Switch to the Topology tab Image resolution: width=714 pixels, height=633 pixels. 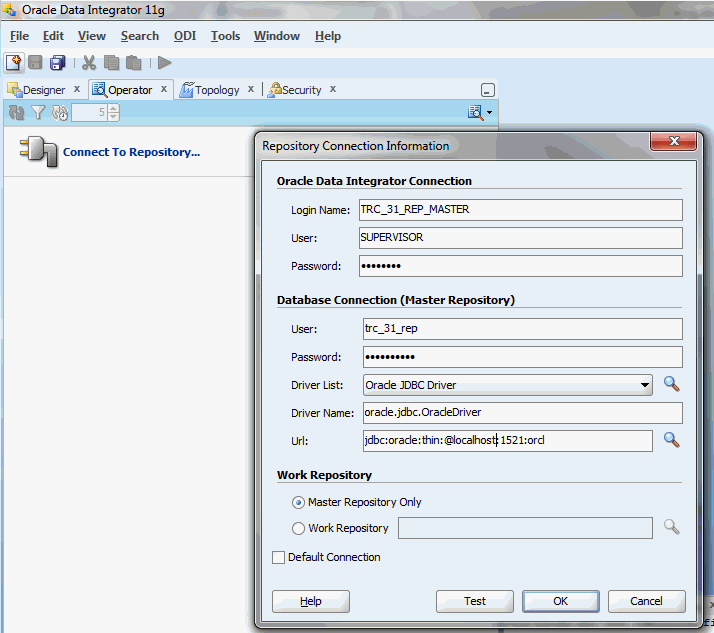(x=217, y=90)
